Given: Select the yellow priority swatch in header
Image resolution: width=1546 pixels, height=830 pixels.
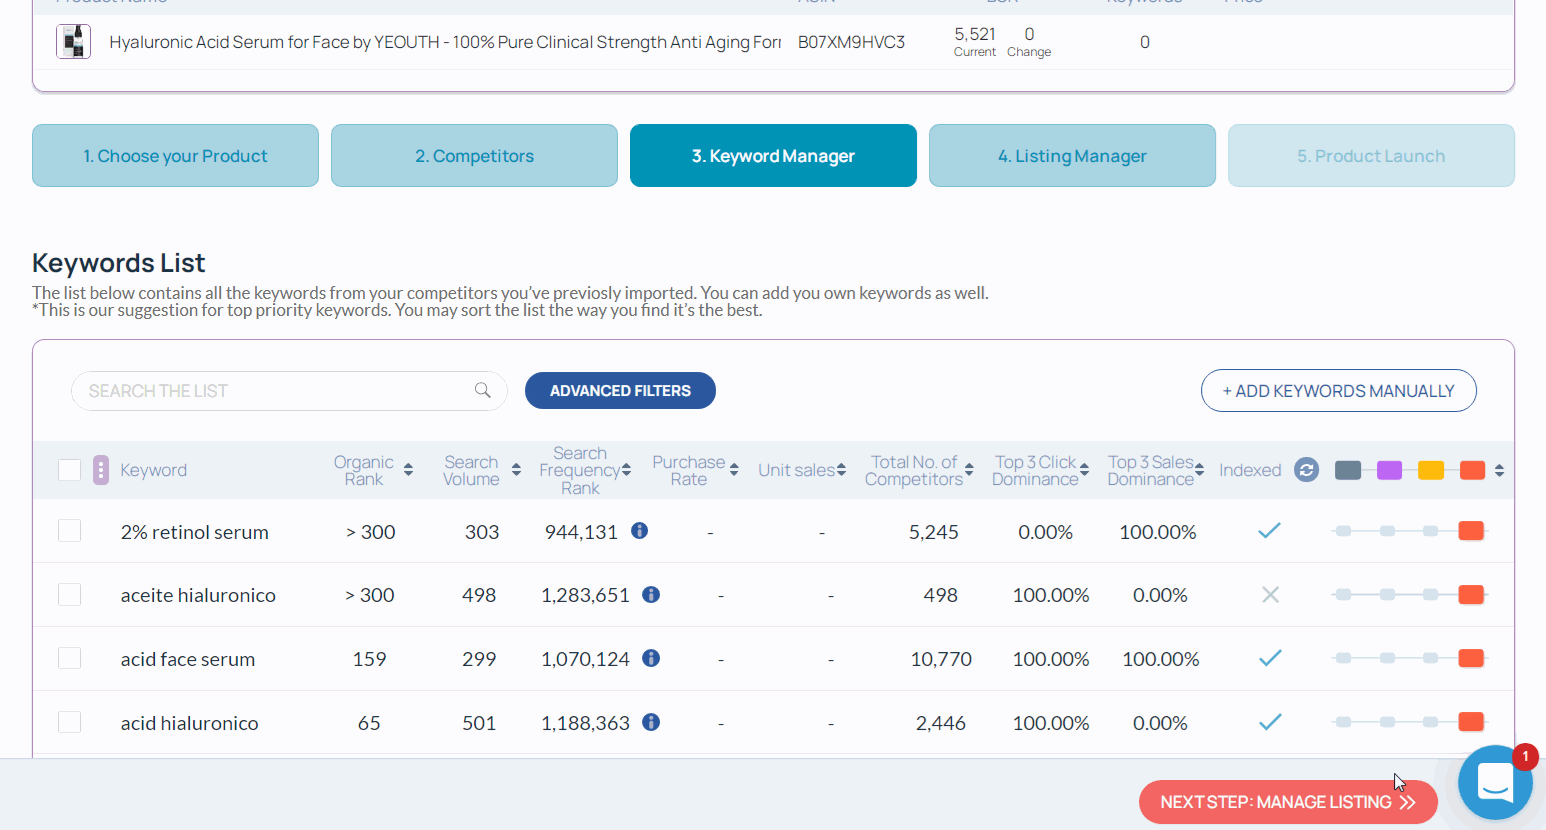Looking at the screenshot, I should pyautogui.click(x=1431, y=470).
